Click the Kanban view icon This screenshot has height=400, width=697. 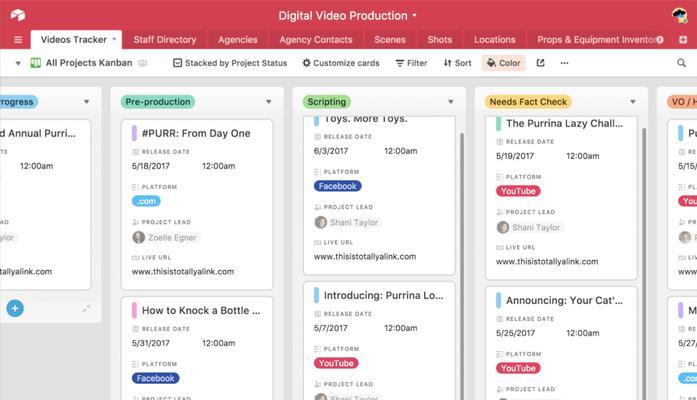click(x=36, y=63)
